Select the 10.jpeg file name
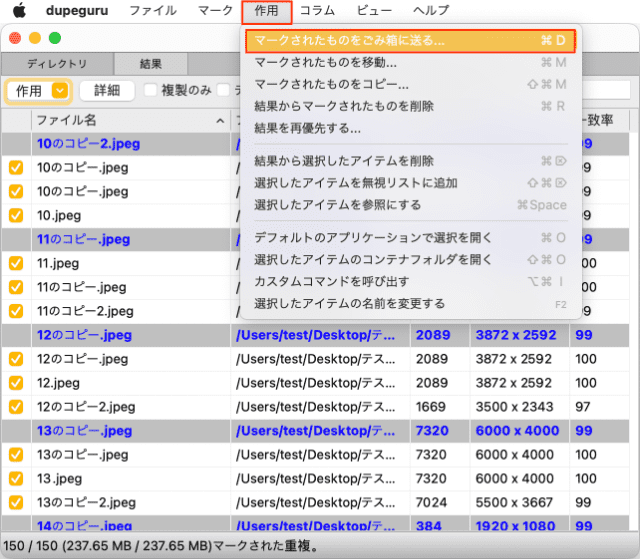 [x=59, y=215]
